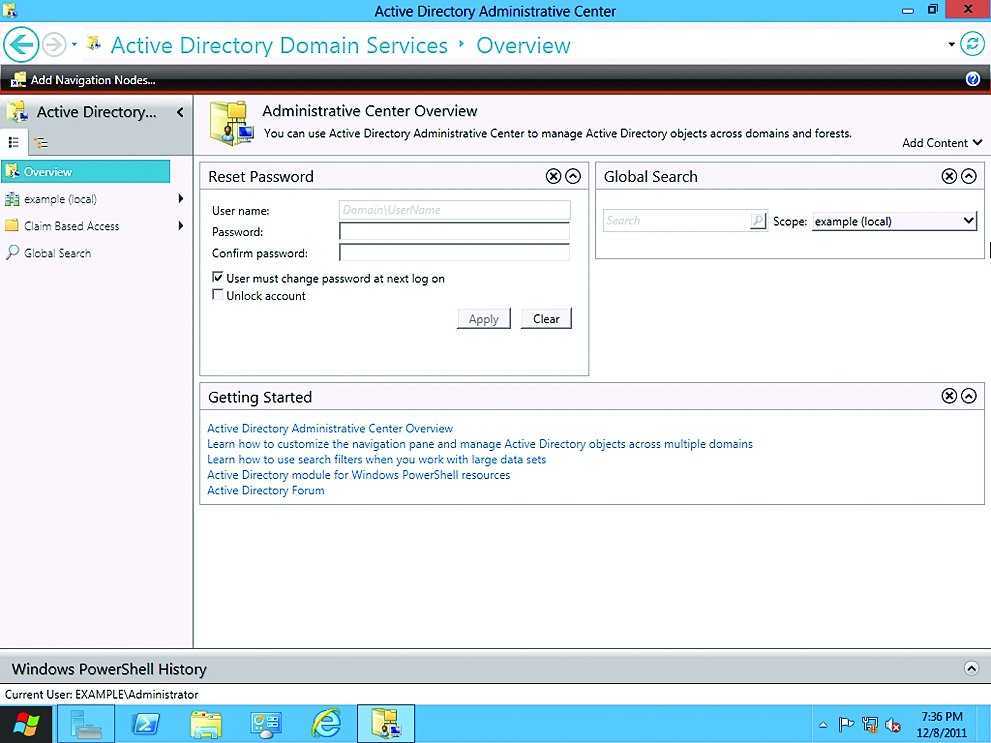Select Global Search in navigation pane

(x=57, y=253)
